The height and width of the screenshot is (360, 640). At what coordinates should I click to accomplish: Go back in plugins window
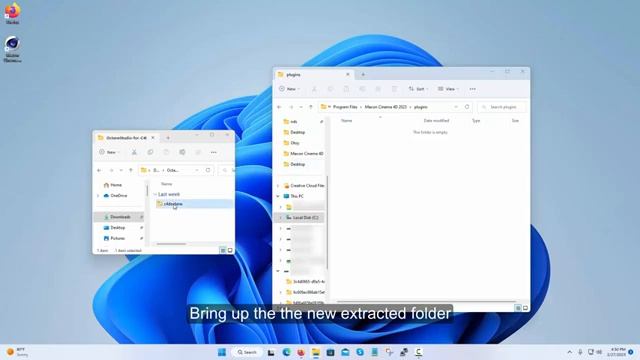pyautogui.click(x=280, y=107)
